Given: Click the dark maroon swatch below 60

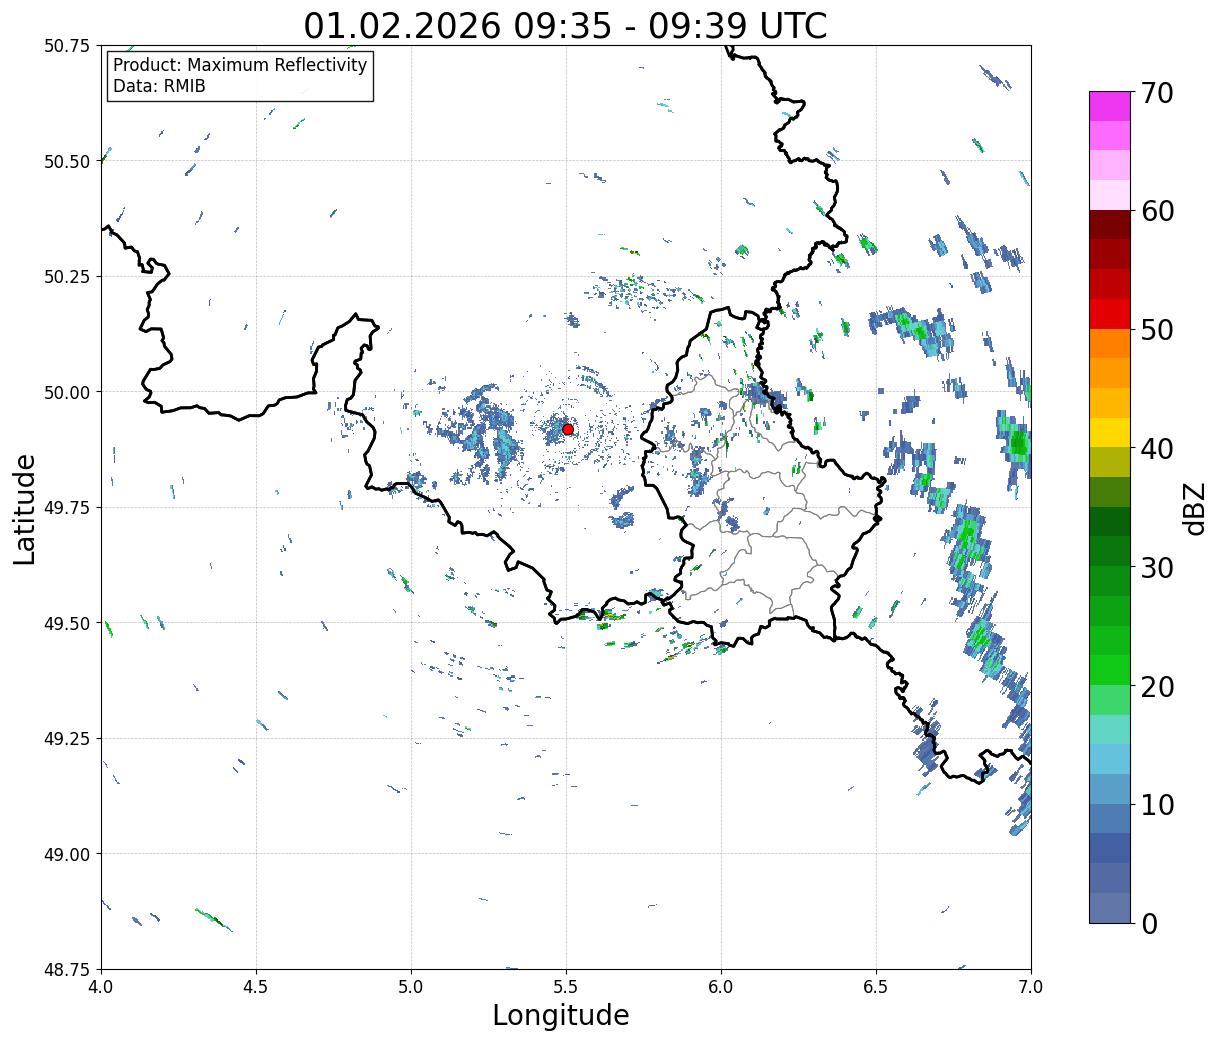Looking at the screenshot, I should (x=1110, y=225).
